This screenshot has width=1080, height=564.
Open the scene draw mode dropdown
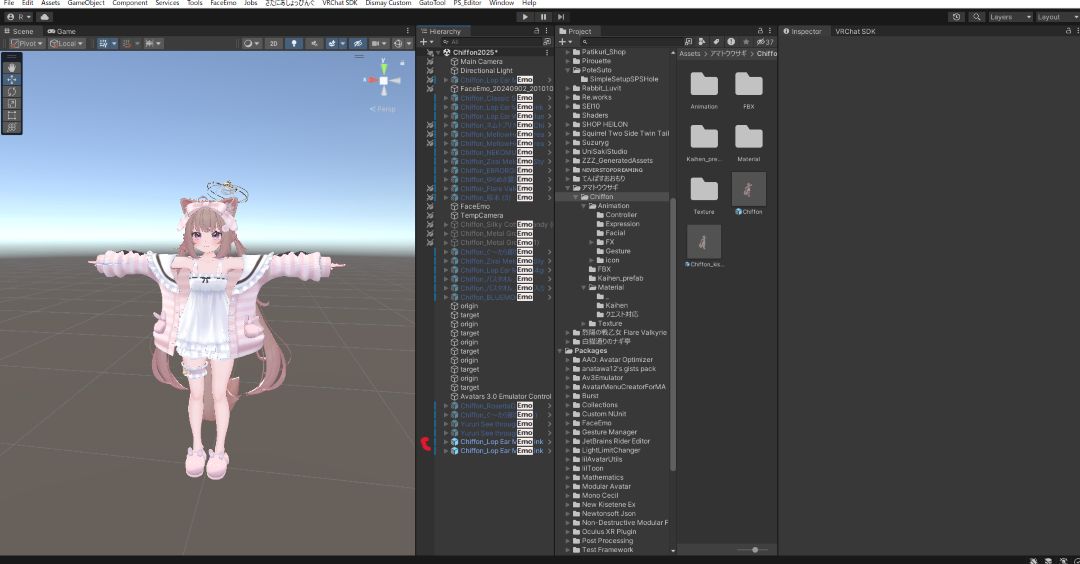tap(251, 43)
